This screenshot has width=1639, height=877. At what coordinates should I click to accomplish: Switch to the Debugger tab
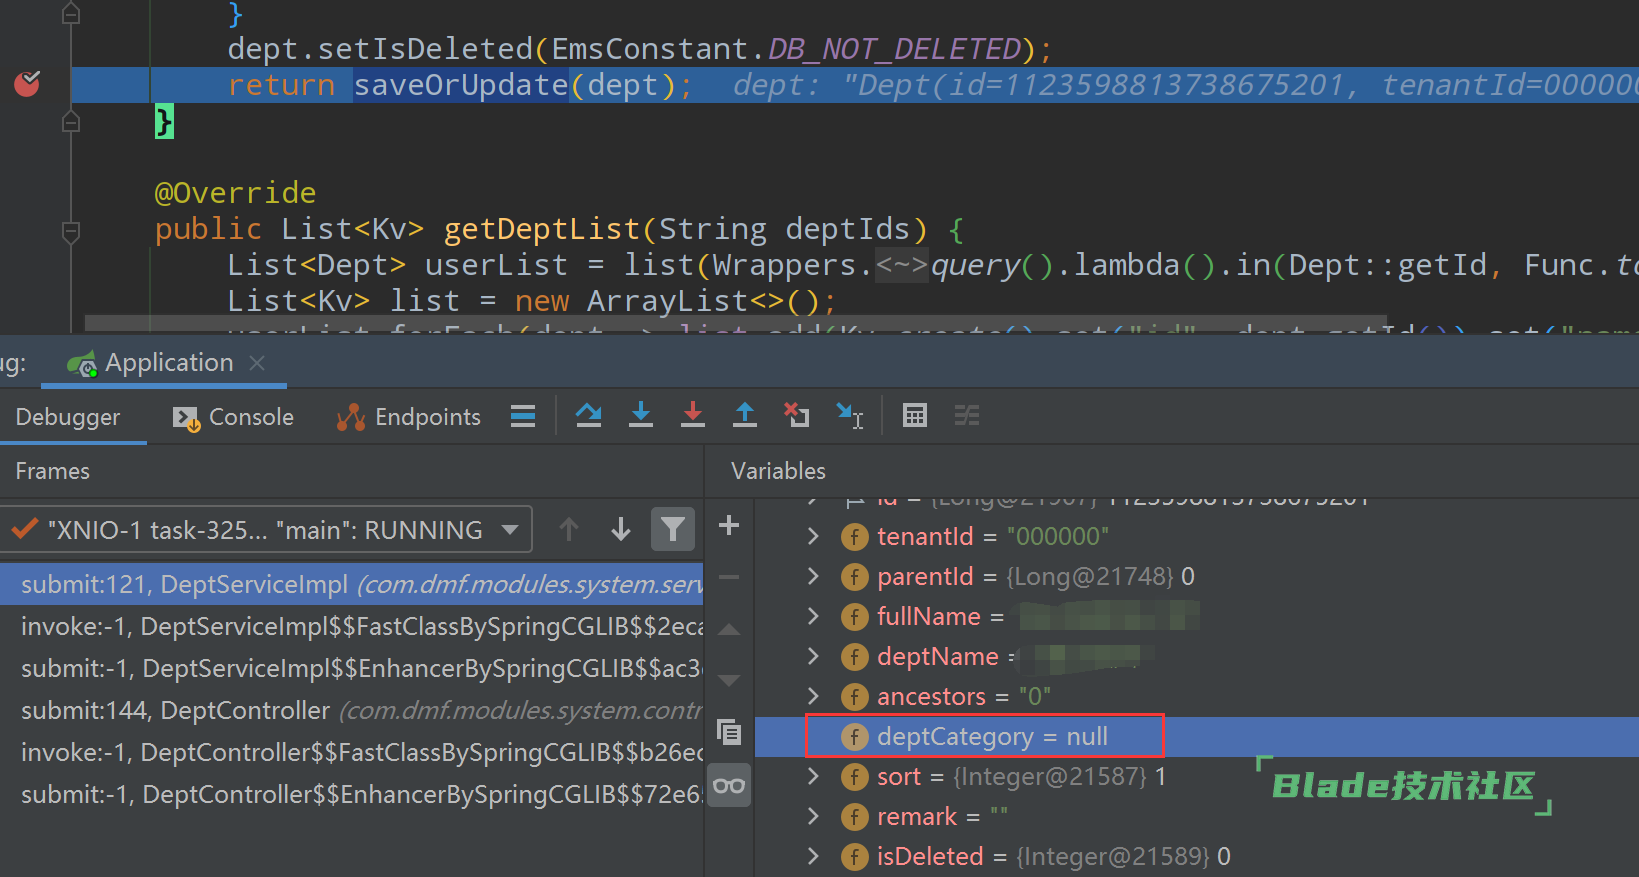[68, 417]
